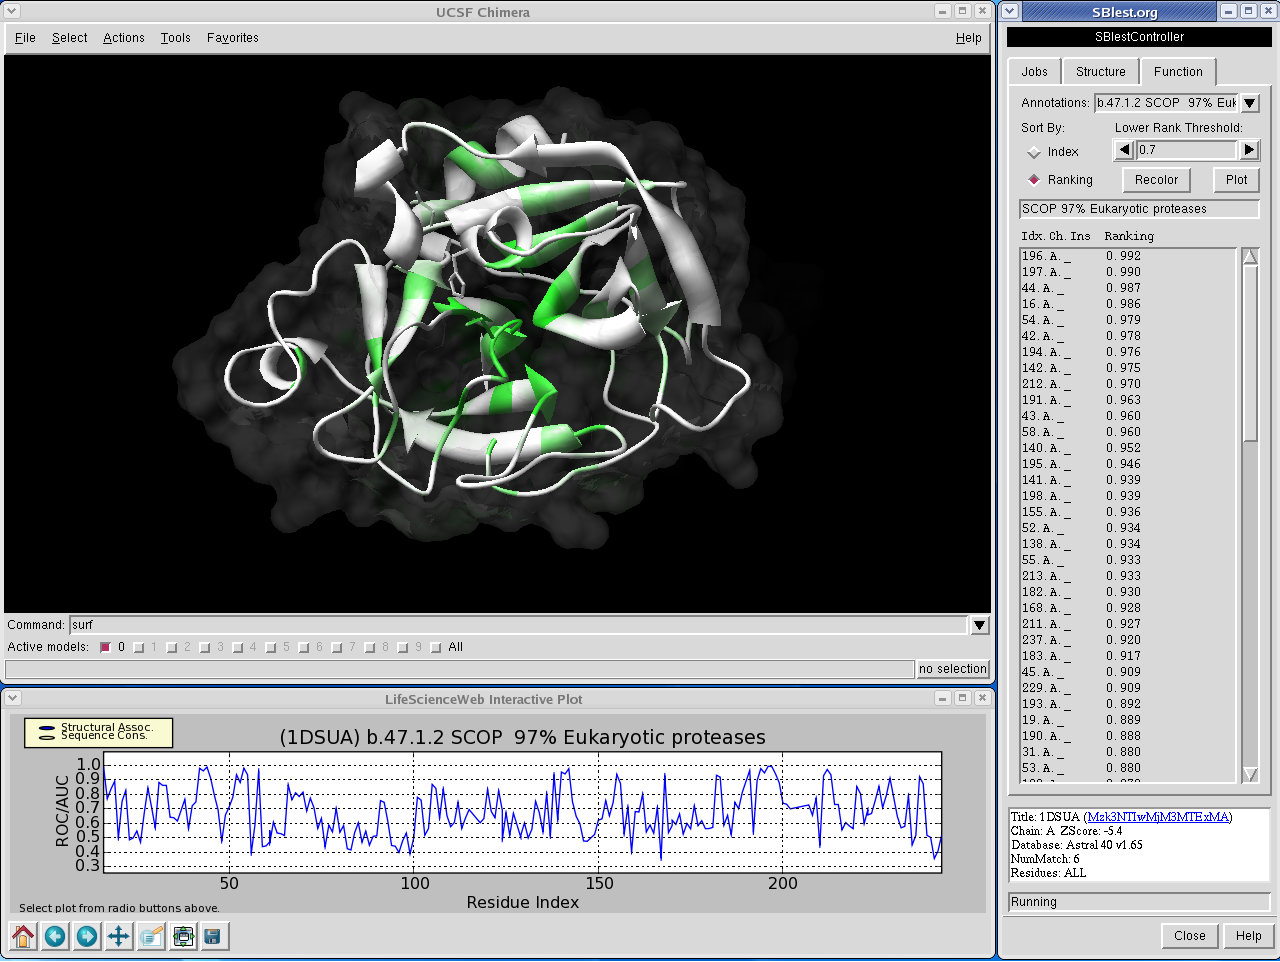
Task: Select residue 212 row ranked 0.970
Action: [x=1128, y=384]
